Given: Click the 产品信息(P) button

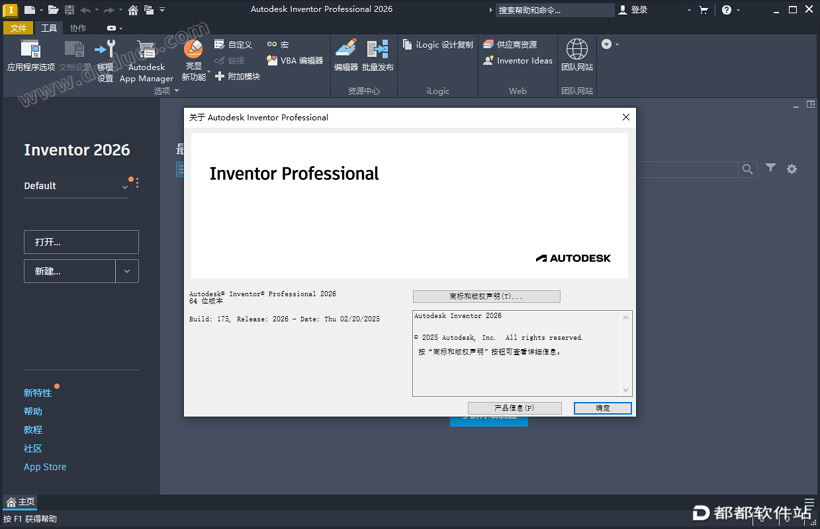Looking at the screenshot, I should click(x=515, y=408).
